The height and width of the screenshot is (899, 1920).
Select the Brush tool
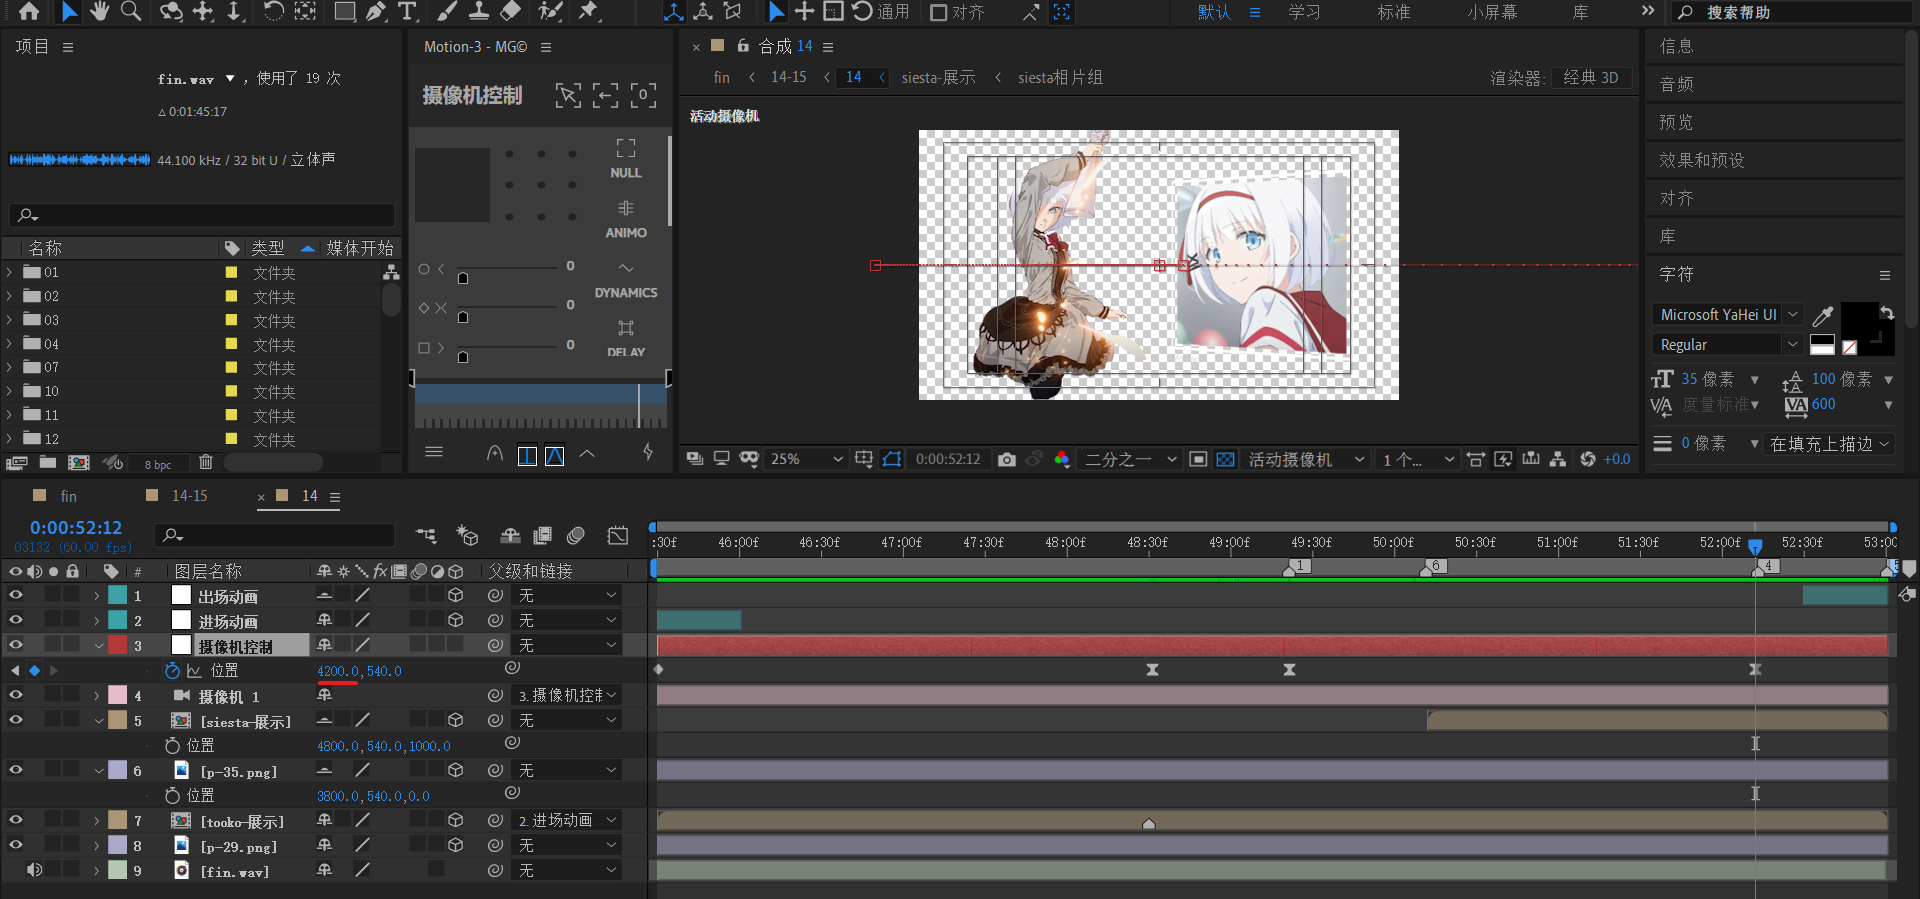[447, 11]
